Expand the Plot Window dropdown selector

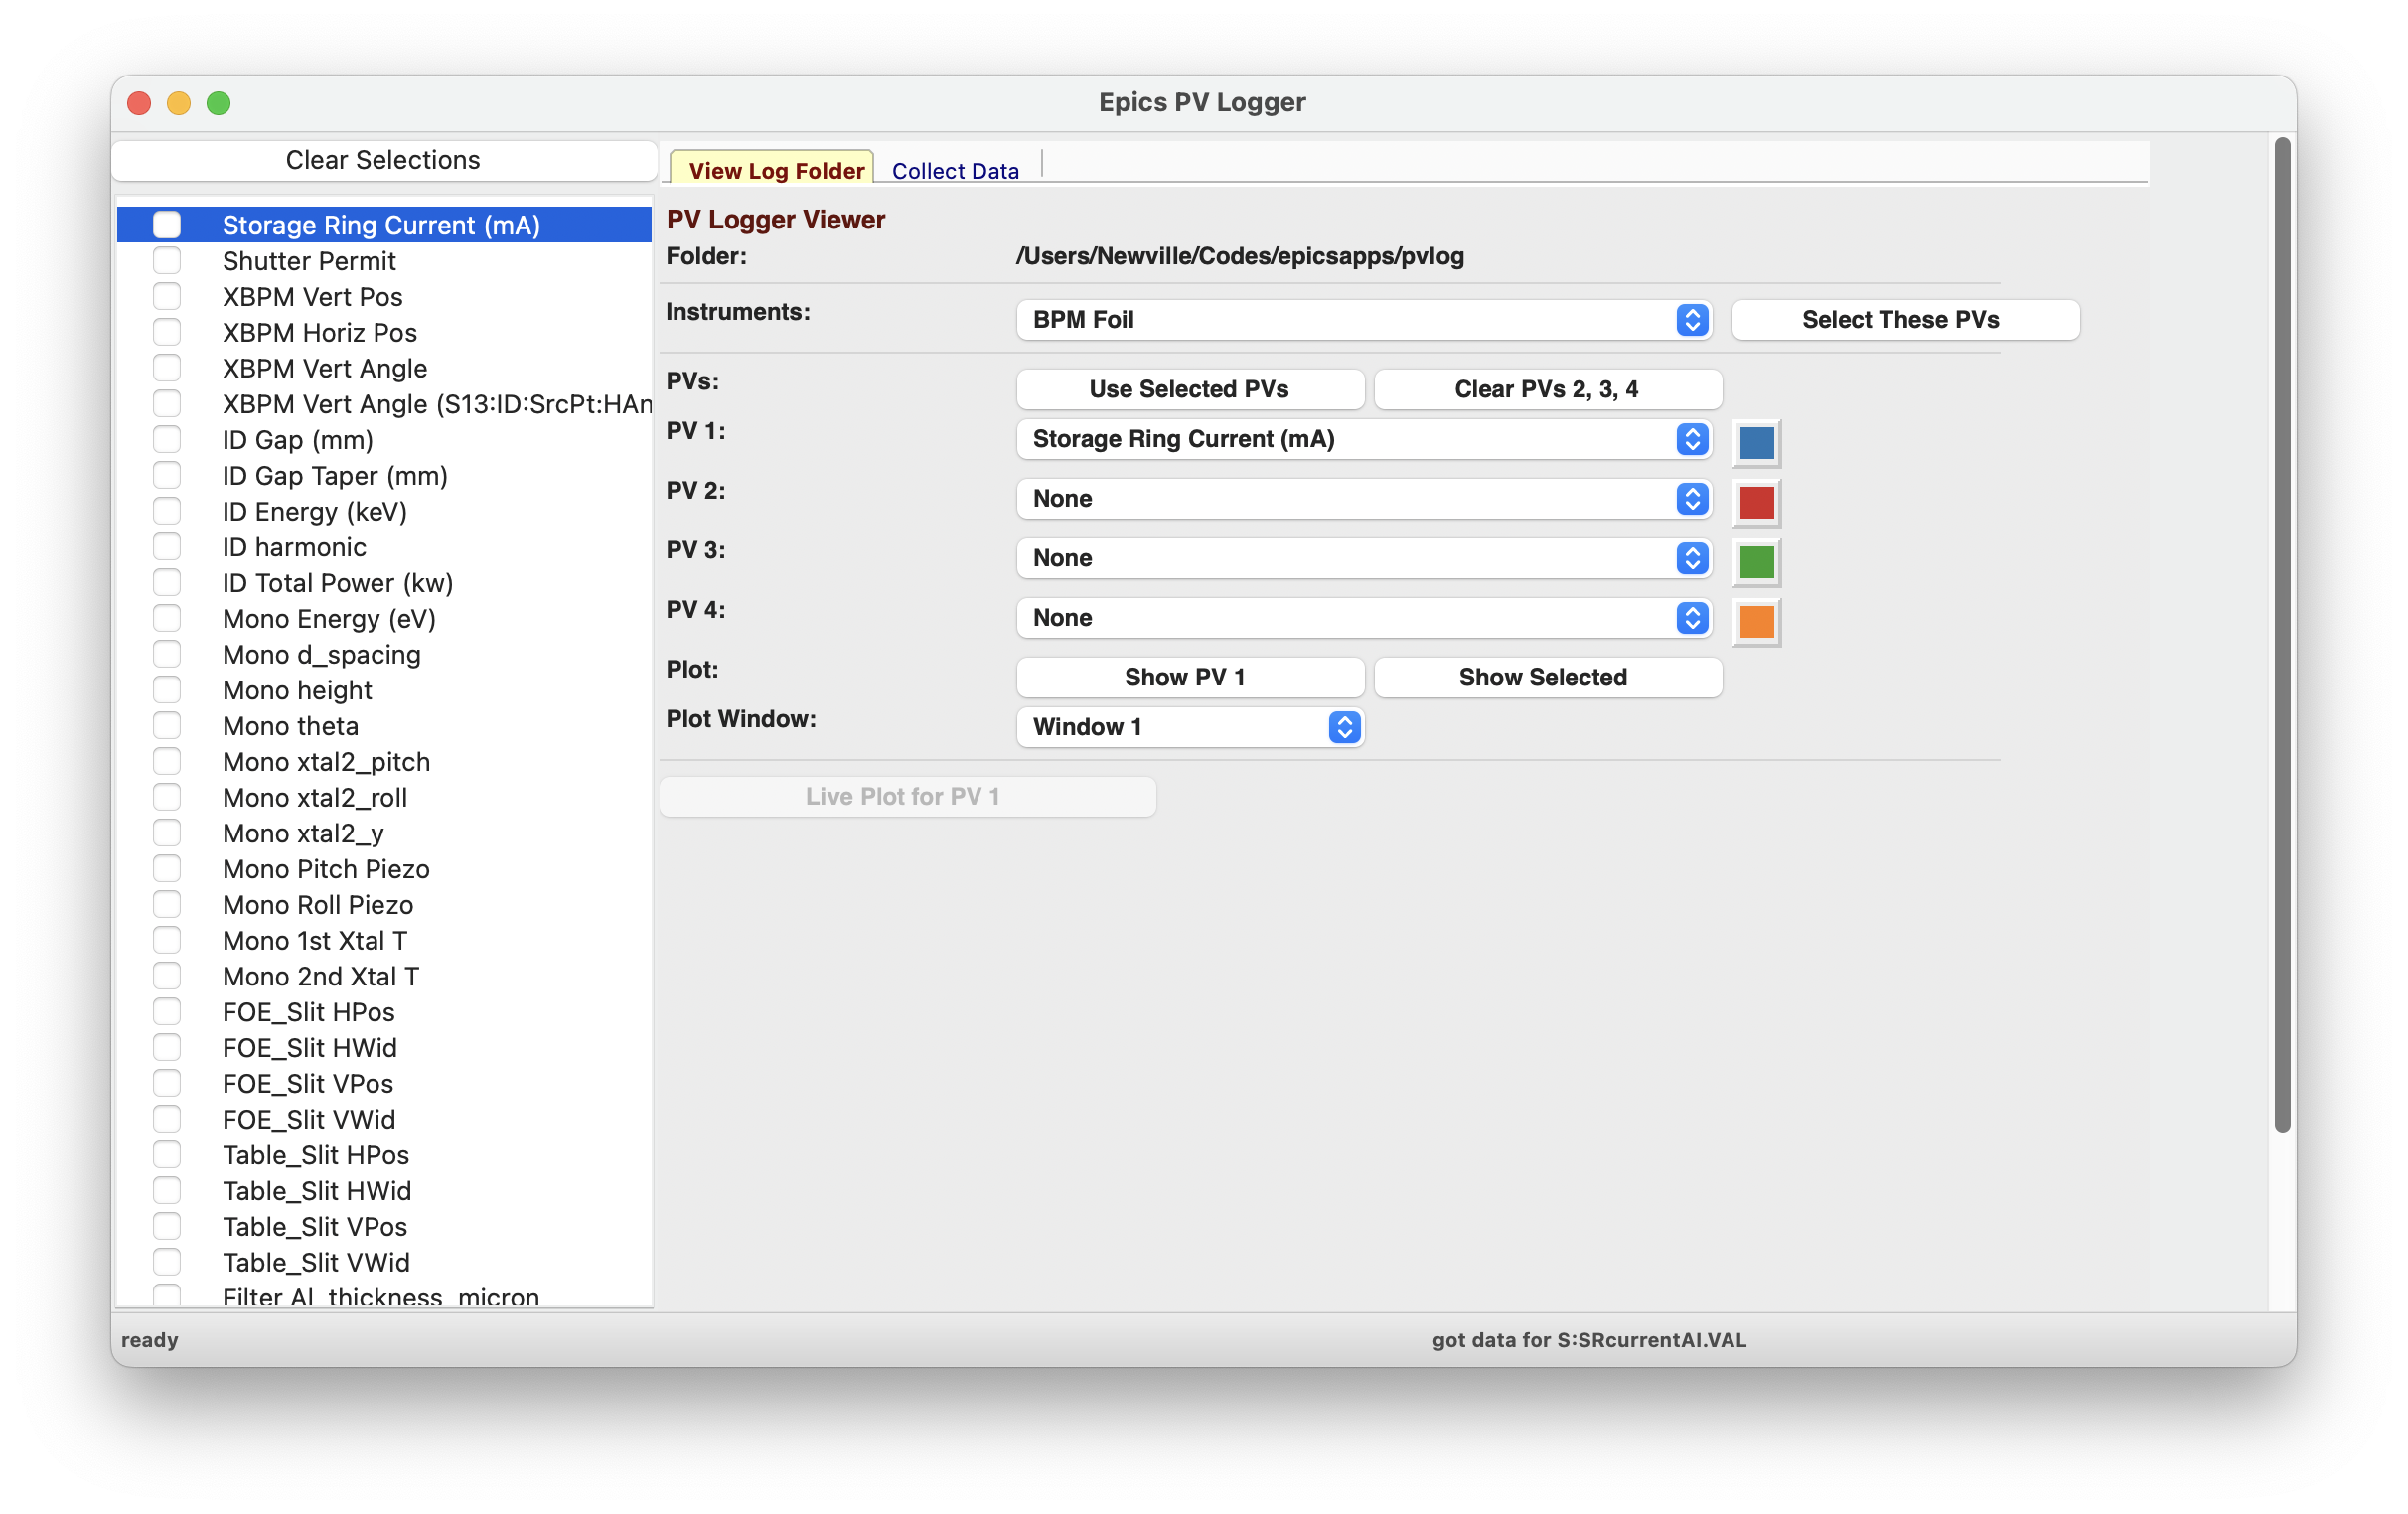(1344, 725)
